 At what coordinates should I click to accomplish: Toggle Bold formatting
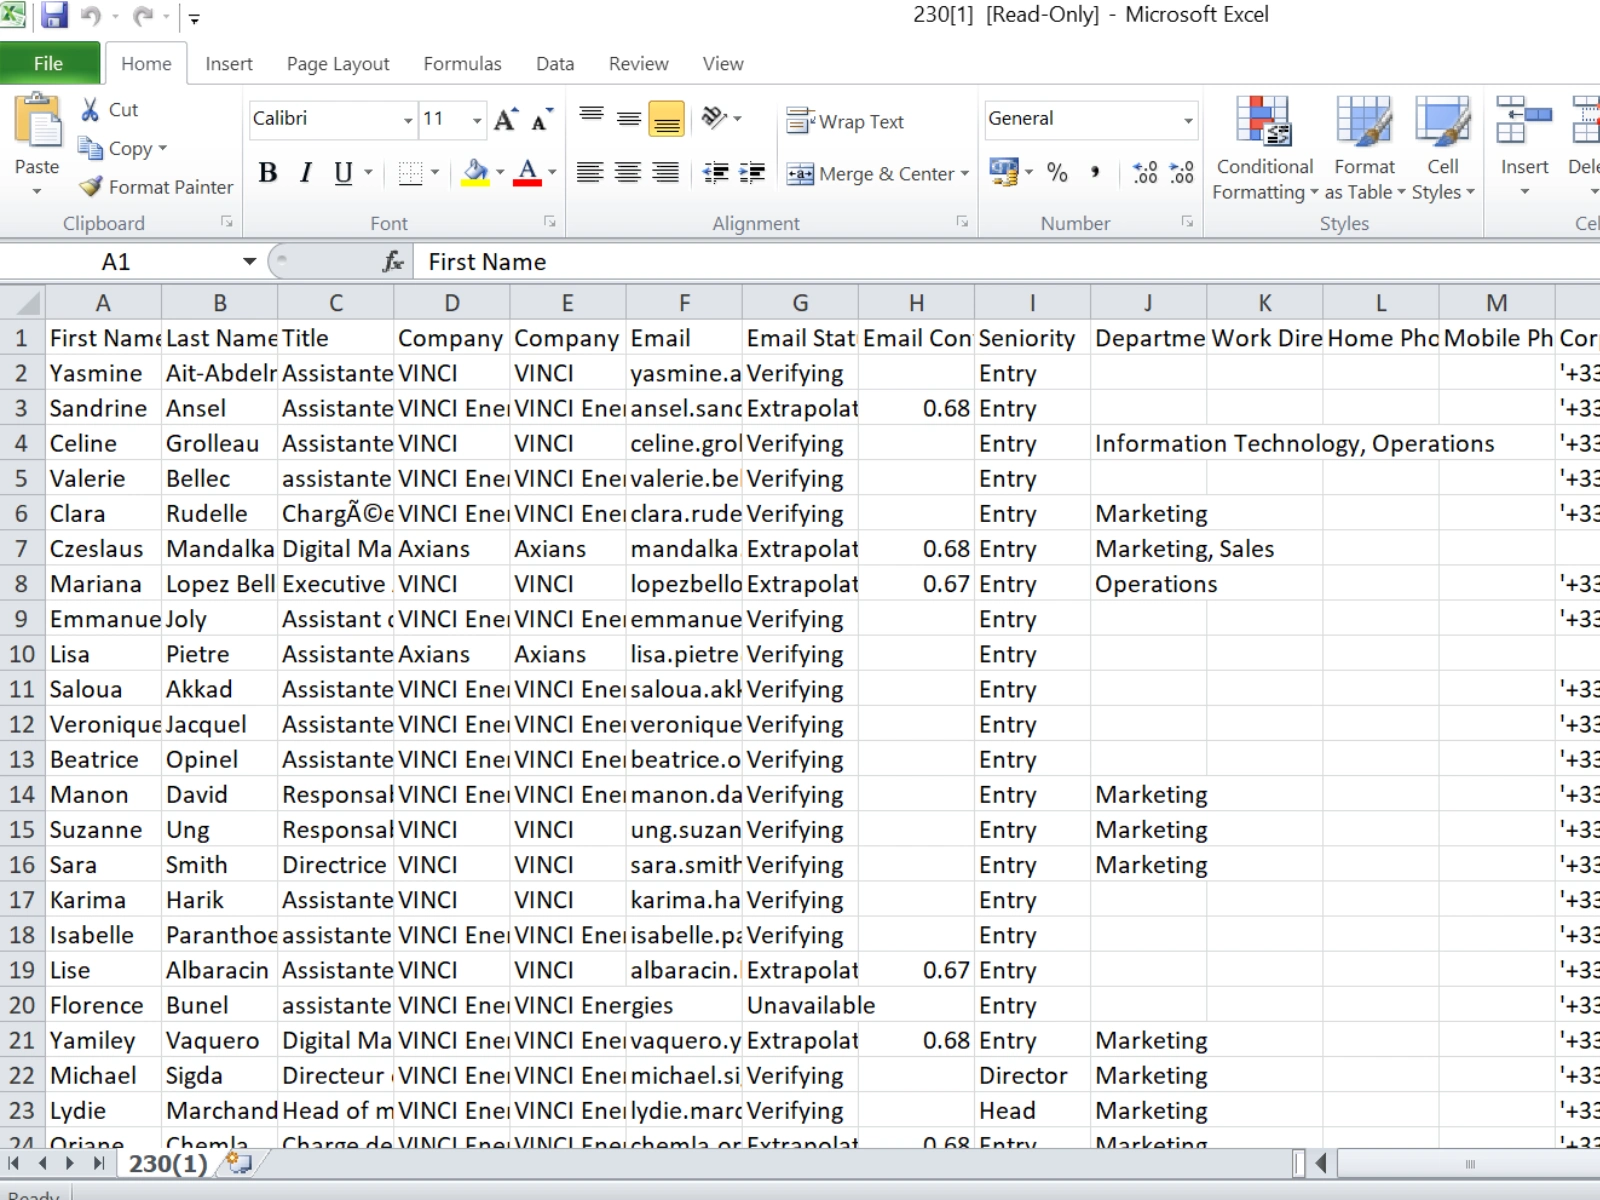click(x=267, y=173)
